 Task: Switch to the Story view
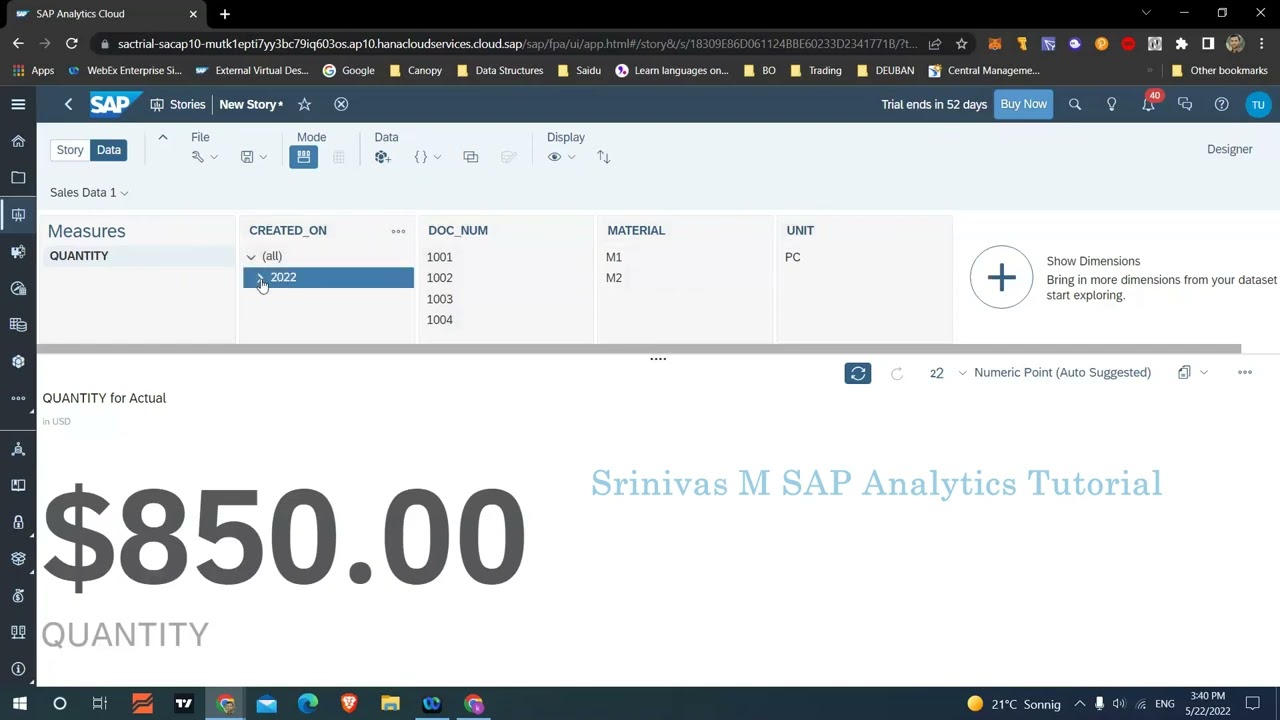pos(70,150)
